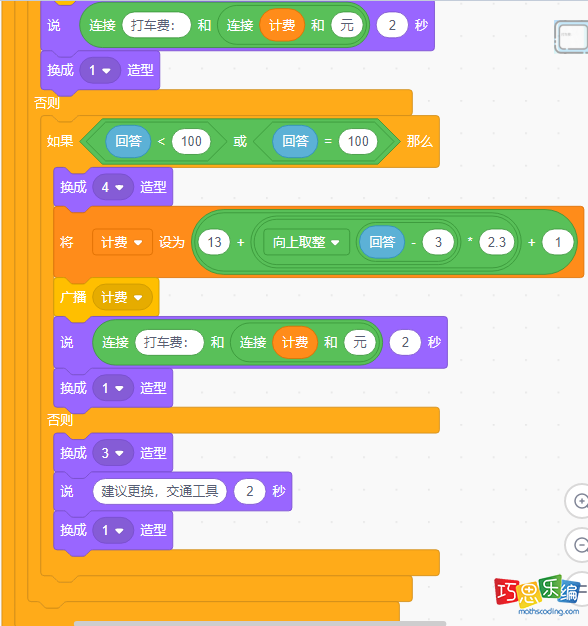Edit the 100 value in the equals comparison

coord(358,141)
